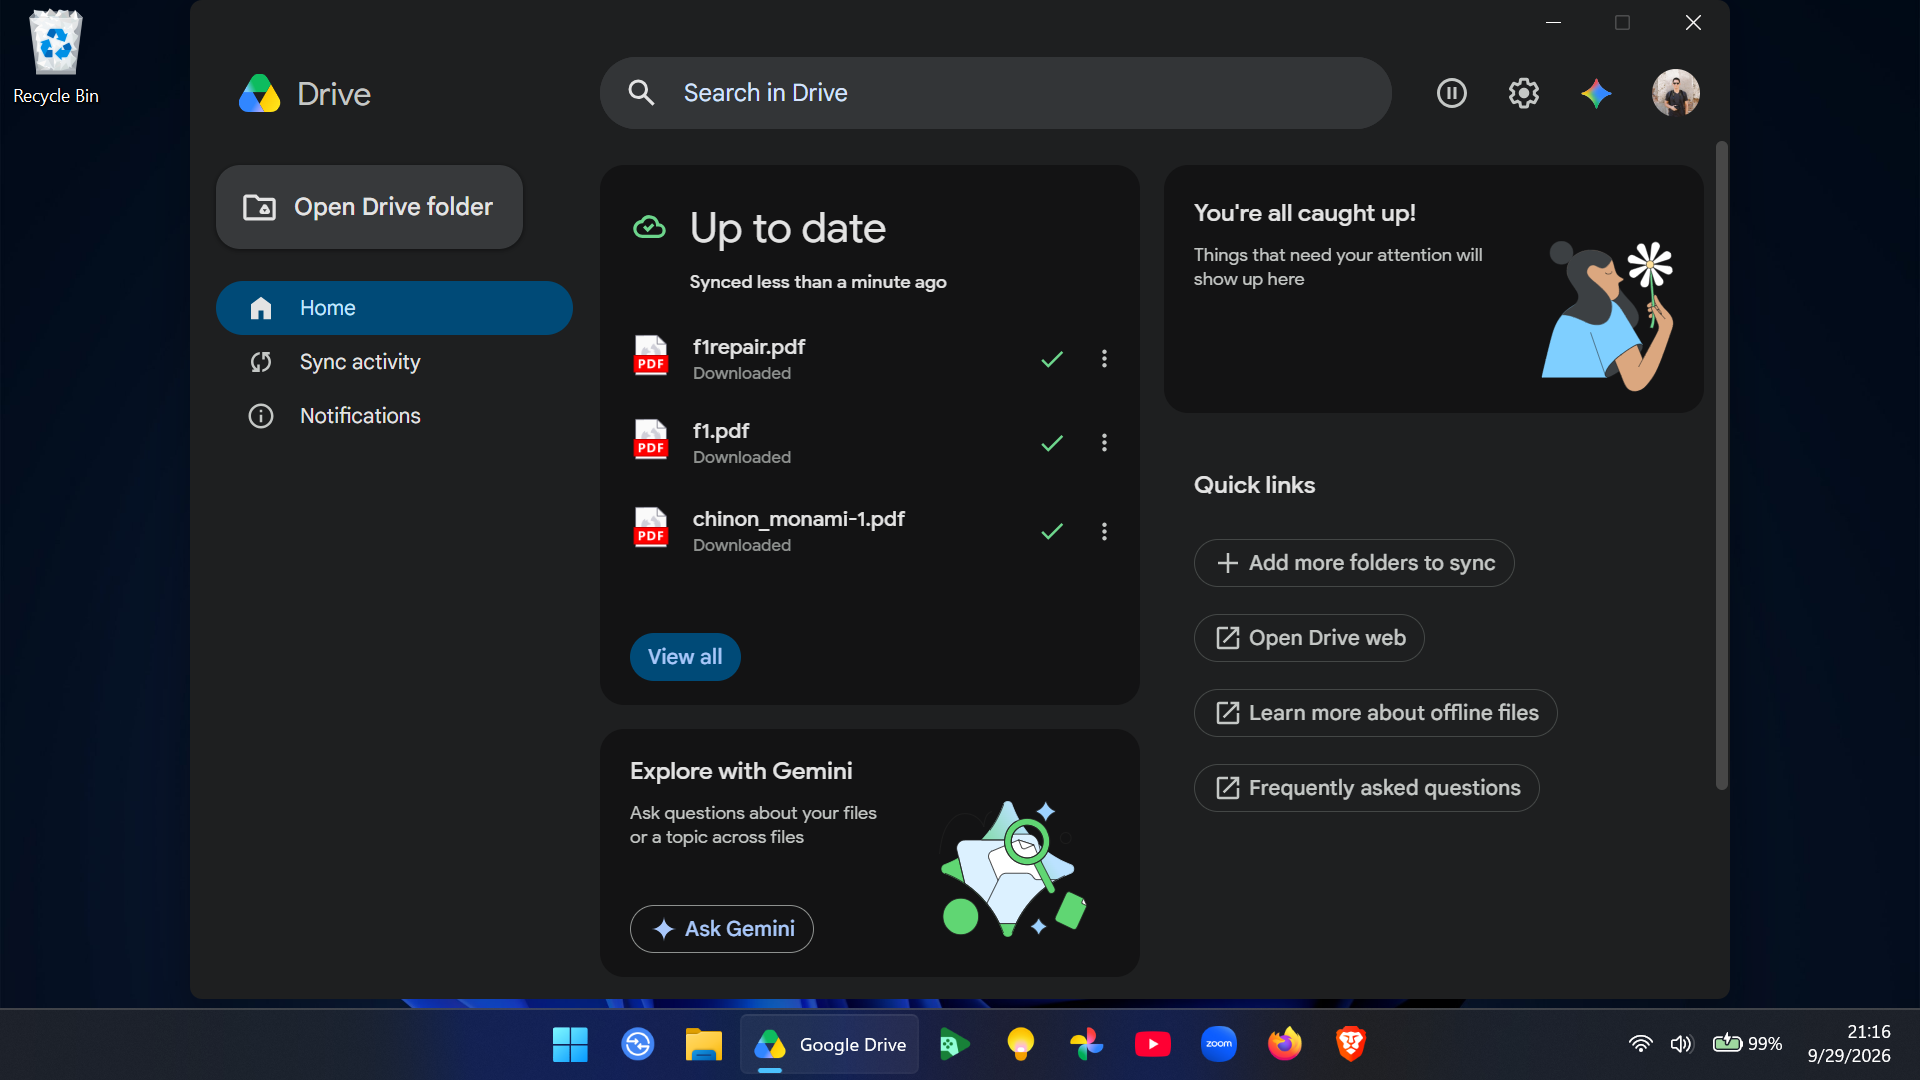
Task: Click the Ask Gemini button
Action: (x=722, y=929)
